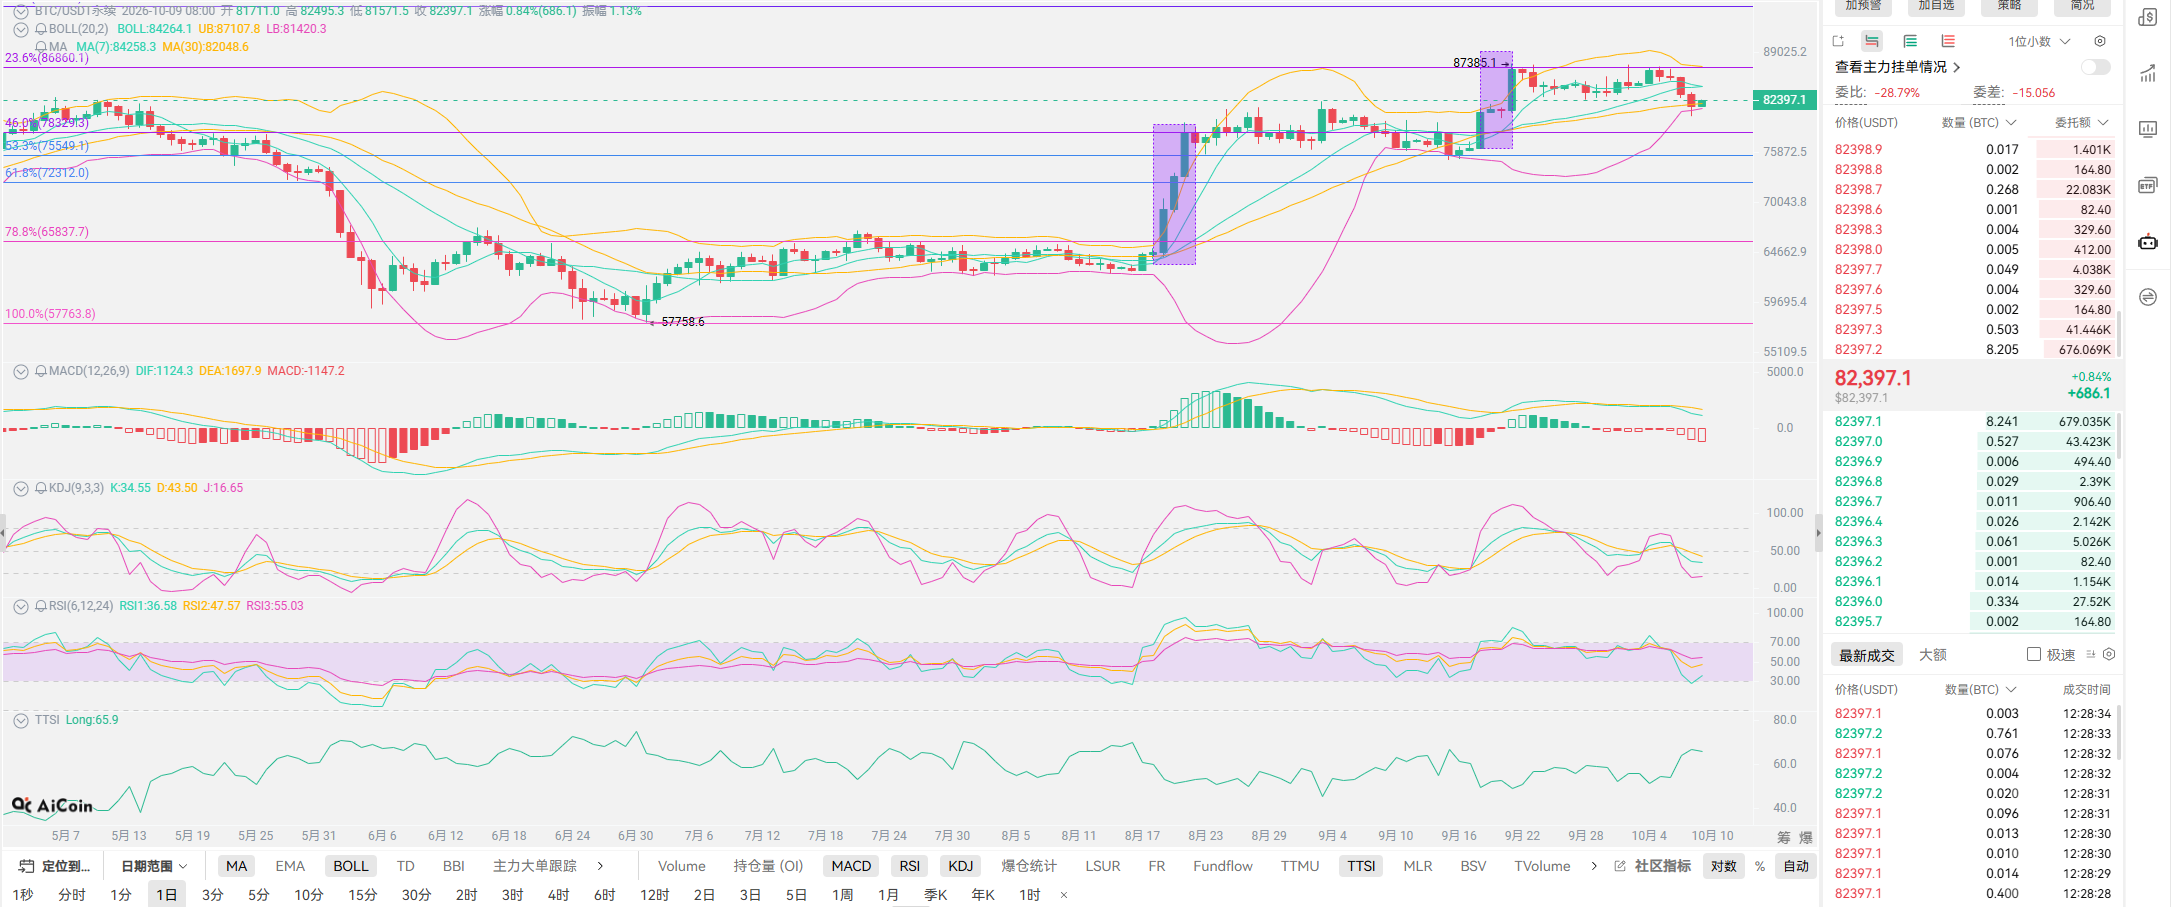Click the left panel collapse handle on chart edge

(x=3, y=532)
